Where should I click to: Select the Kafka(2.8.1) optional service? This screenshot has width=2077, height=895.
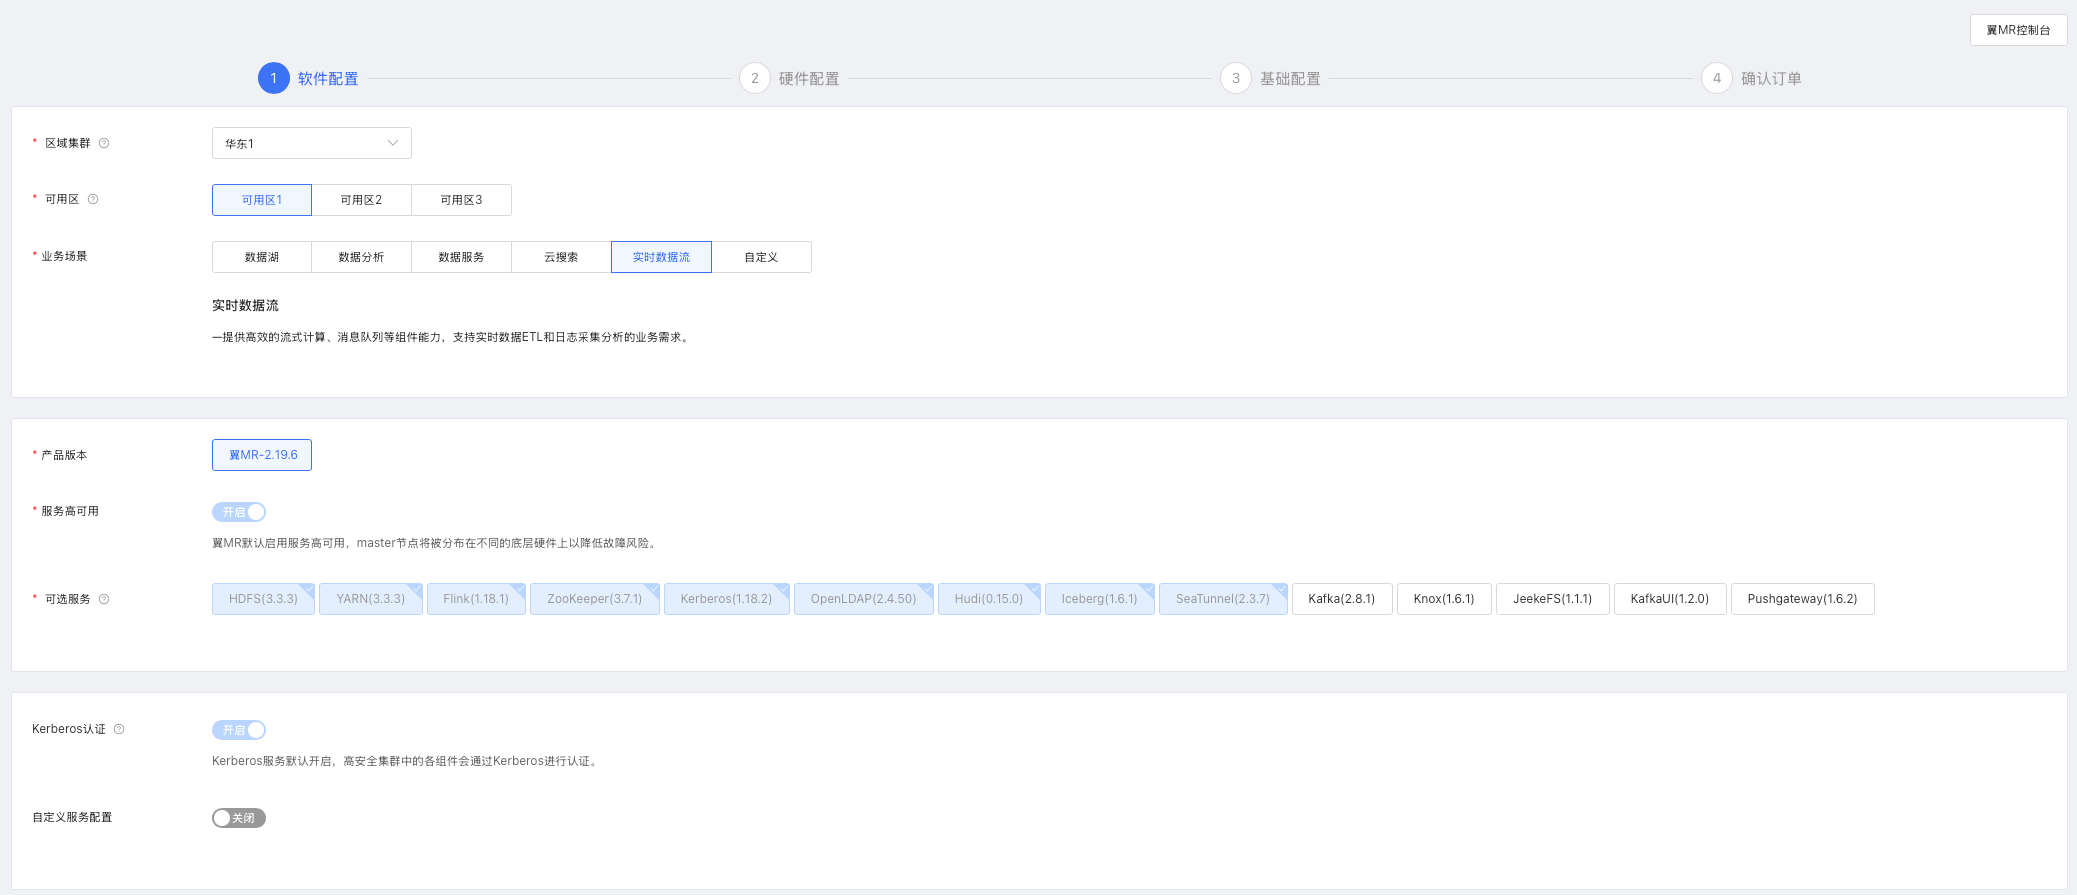(1341, 599)
